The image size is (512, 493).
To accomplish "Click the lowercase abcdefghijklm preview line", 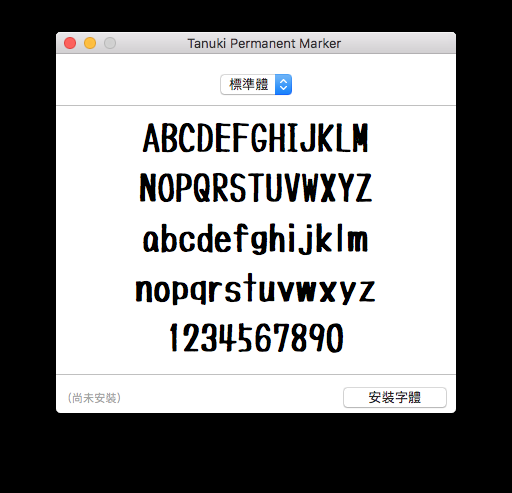I will pos(256,239).
